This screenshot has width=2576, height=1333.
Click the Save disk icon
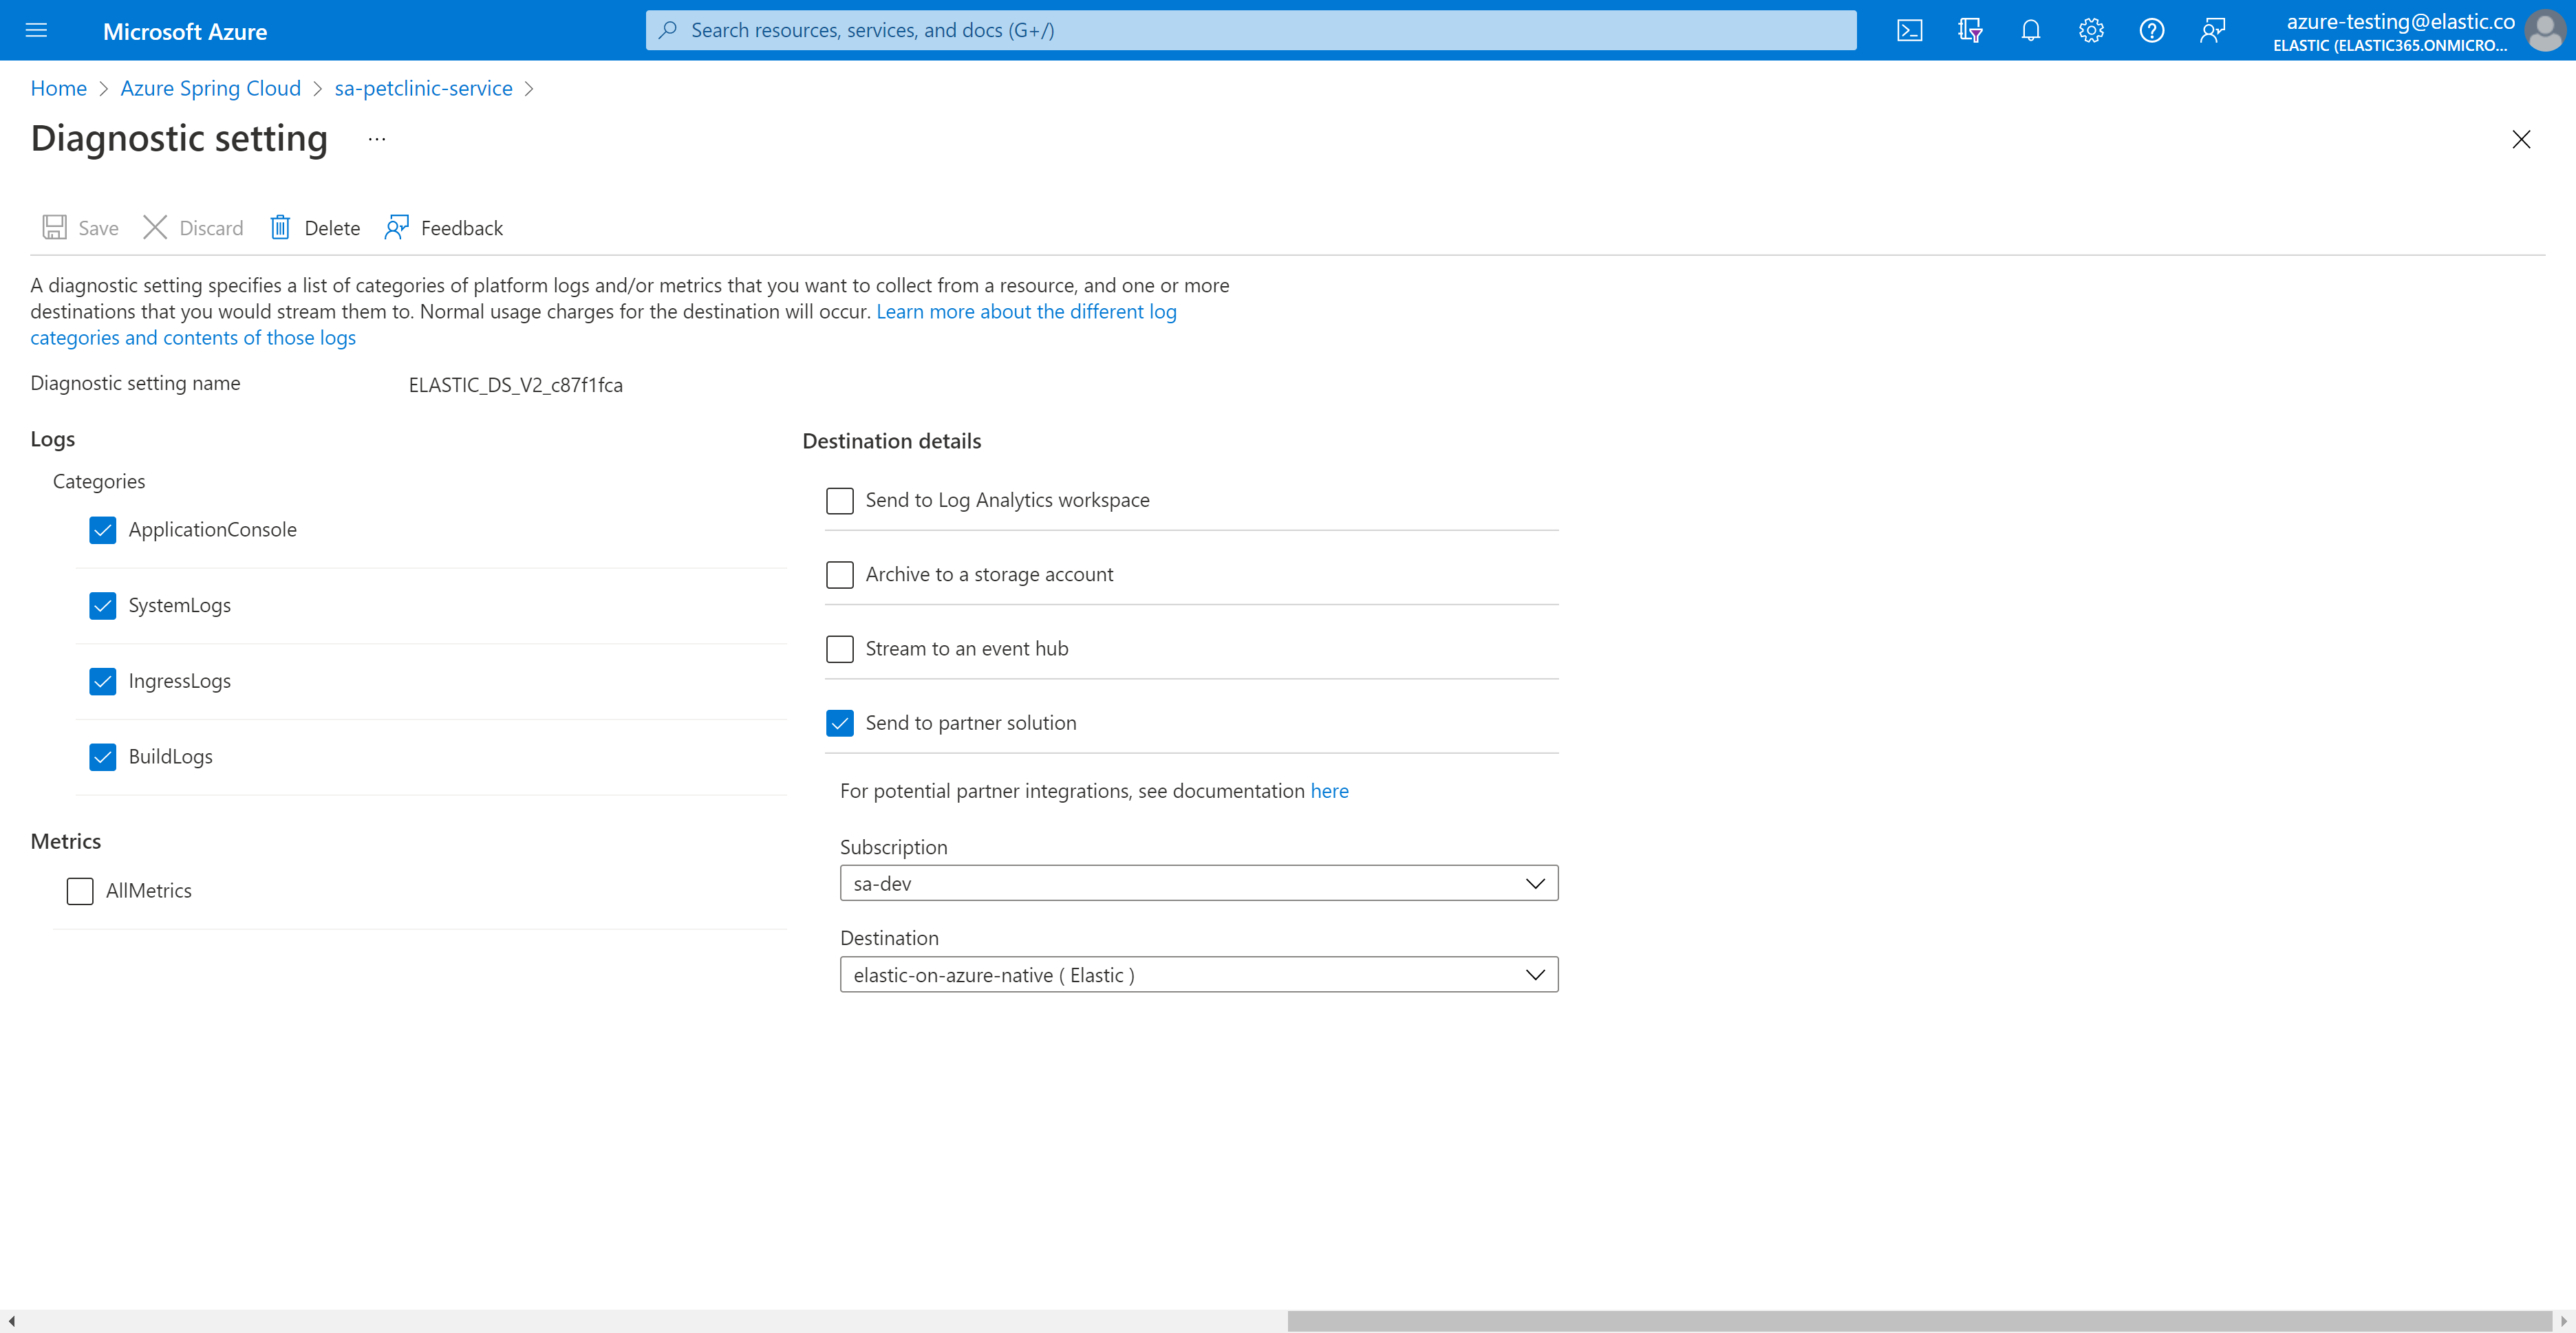point(54,227)
